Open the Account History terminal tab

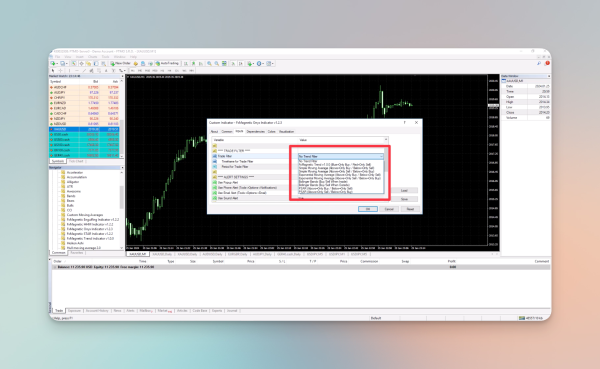click(x=97, y=311)
